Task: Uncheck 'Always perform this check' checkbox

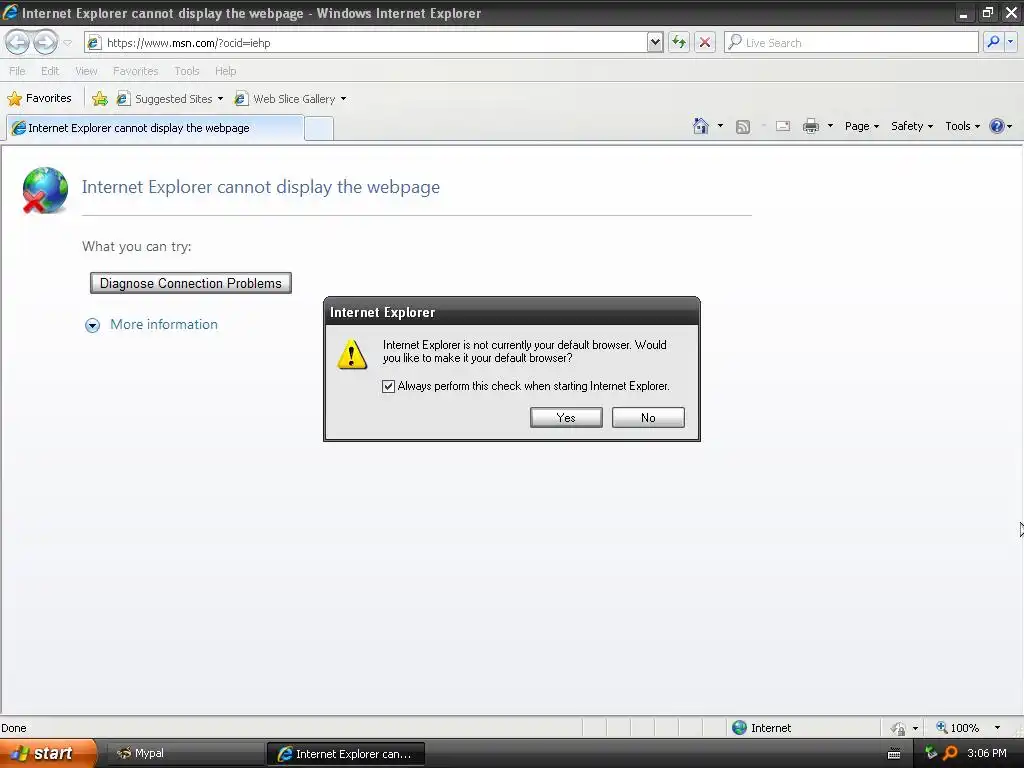Action: [389, 386]
